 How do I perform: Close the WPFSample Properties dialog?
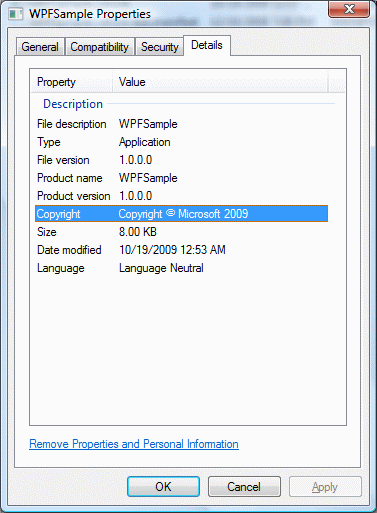(x=349, y=9)
